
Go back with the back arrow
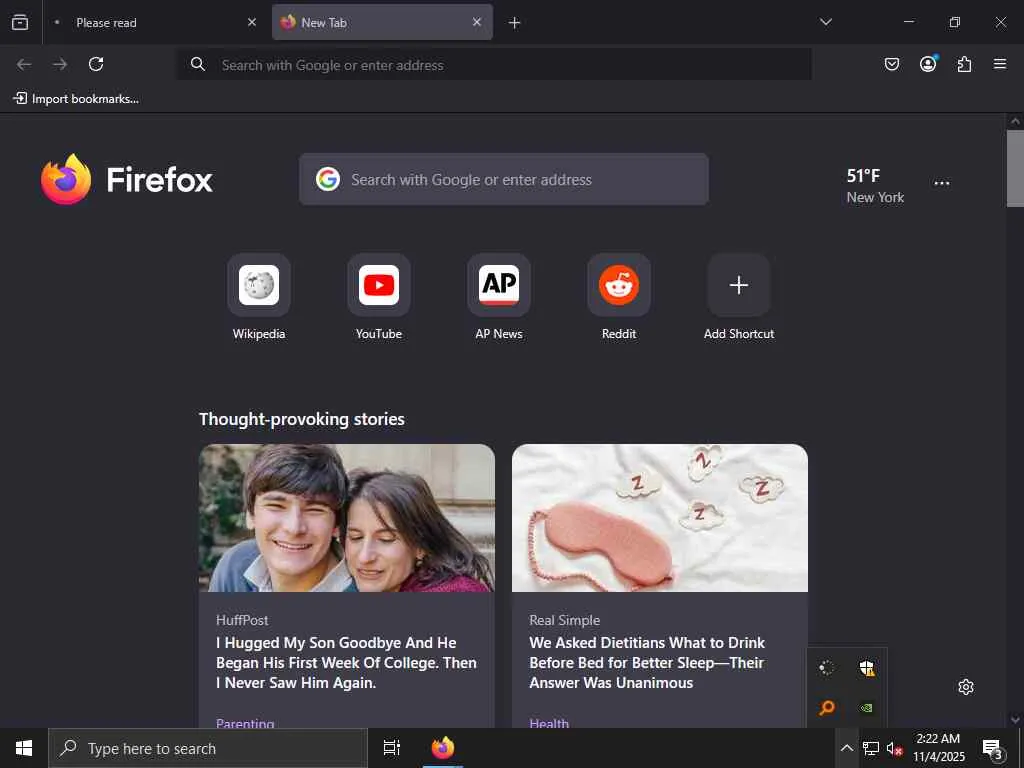(24, 64)
